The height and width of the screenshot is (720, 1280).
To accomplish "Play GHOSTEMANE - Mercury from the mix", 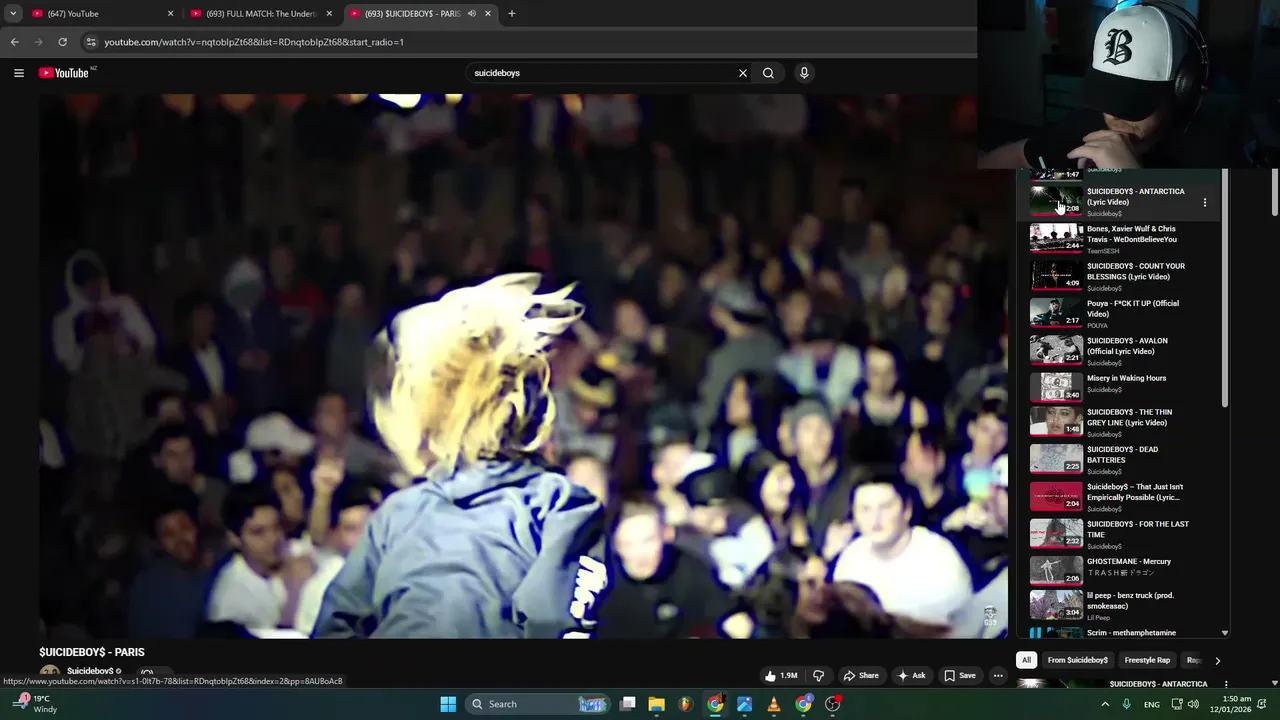I will [x=1117, y=569].
